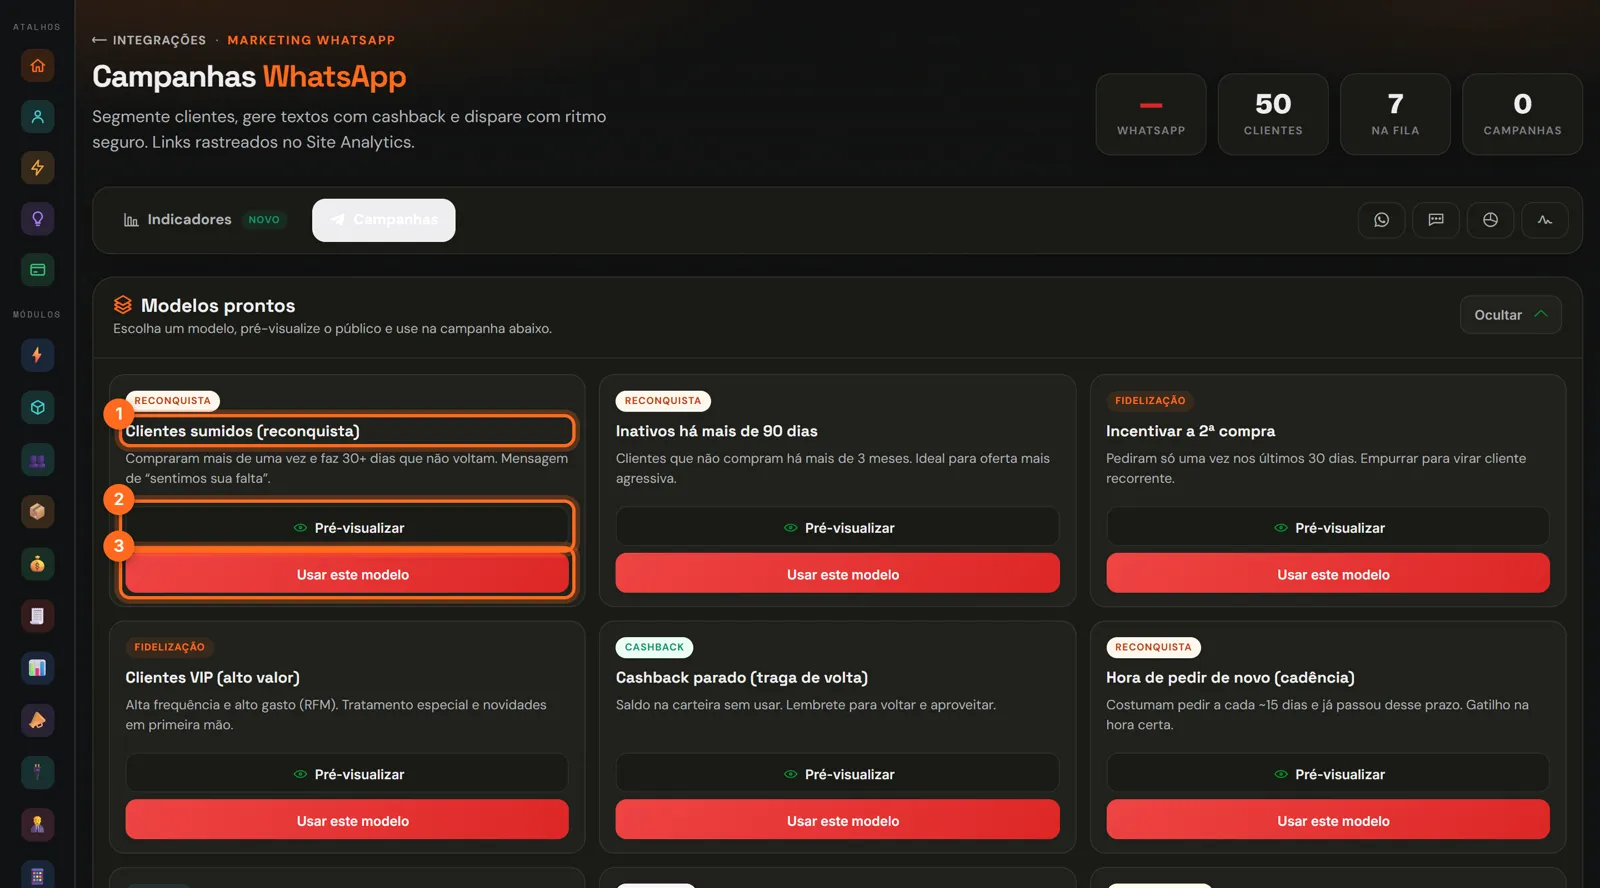Click the yellow lightning shortcut icon

pyautogui.click(x=37, y=168)
